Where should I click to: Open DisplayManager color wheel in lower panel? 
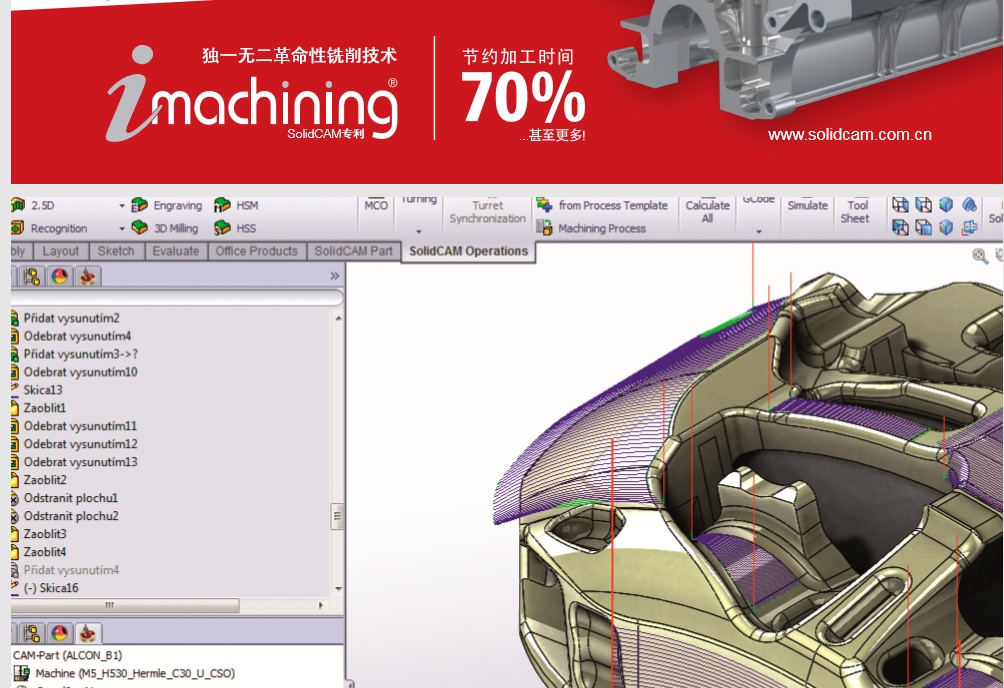60,634
